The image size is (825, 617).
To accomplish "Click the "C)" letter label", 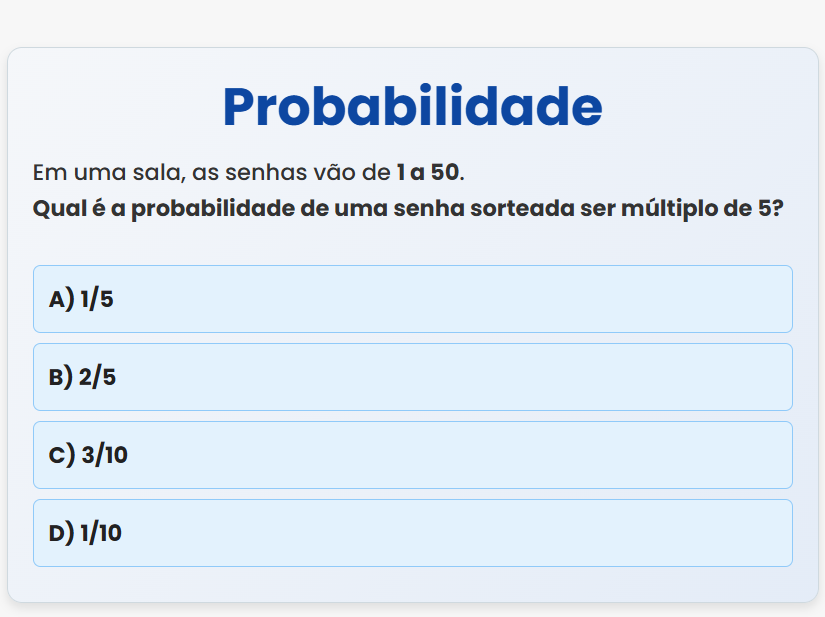I will [x=61, y=455].
